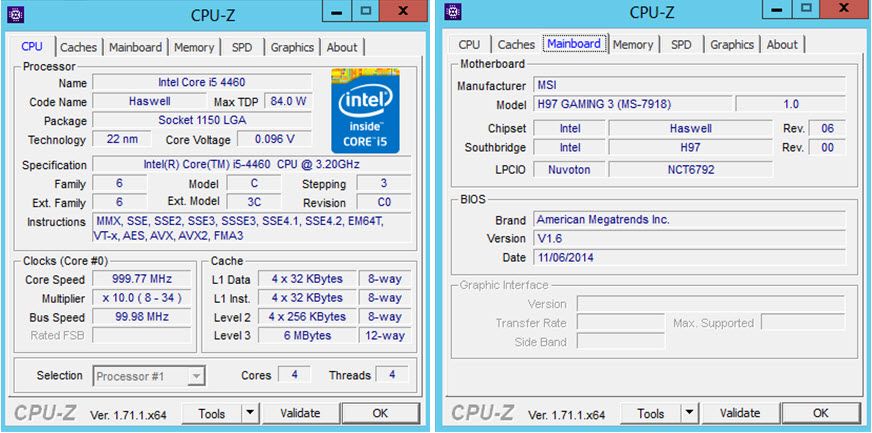Click Core Speed value 999.77 MHz
The height and width of the screenshot is (433, 872).
[x=141, y=279]
